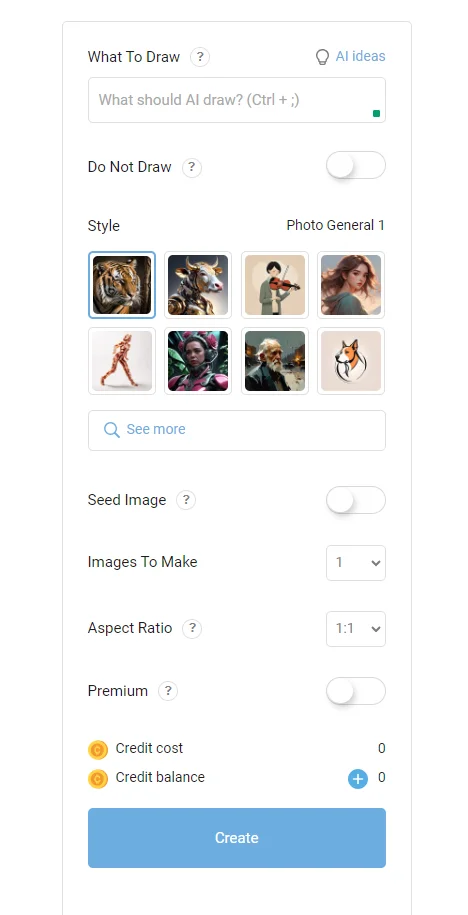
Task: Click the AI ideas lightbulb icon
Action: pyautogui.click(x=322, y=57)
